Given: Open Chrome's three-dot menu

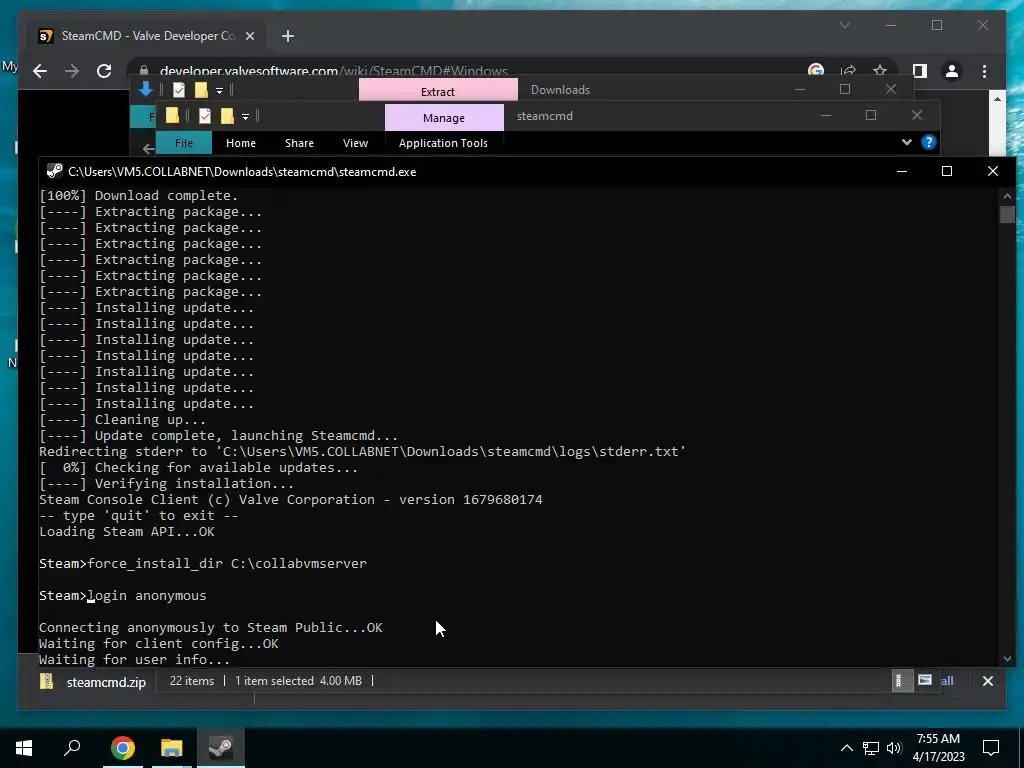Looking at the screenshot, I should point(984,71).
